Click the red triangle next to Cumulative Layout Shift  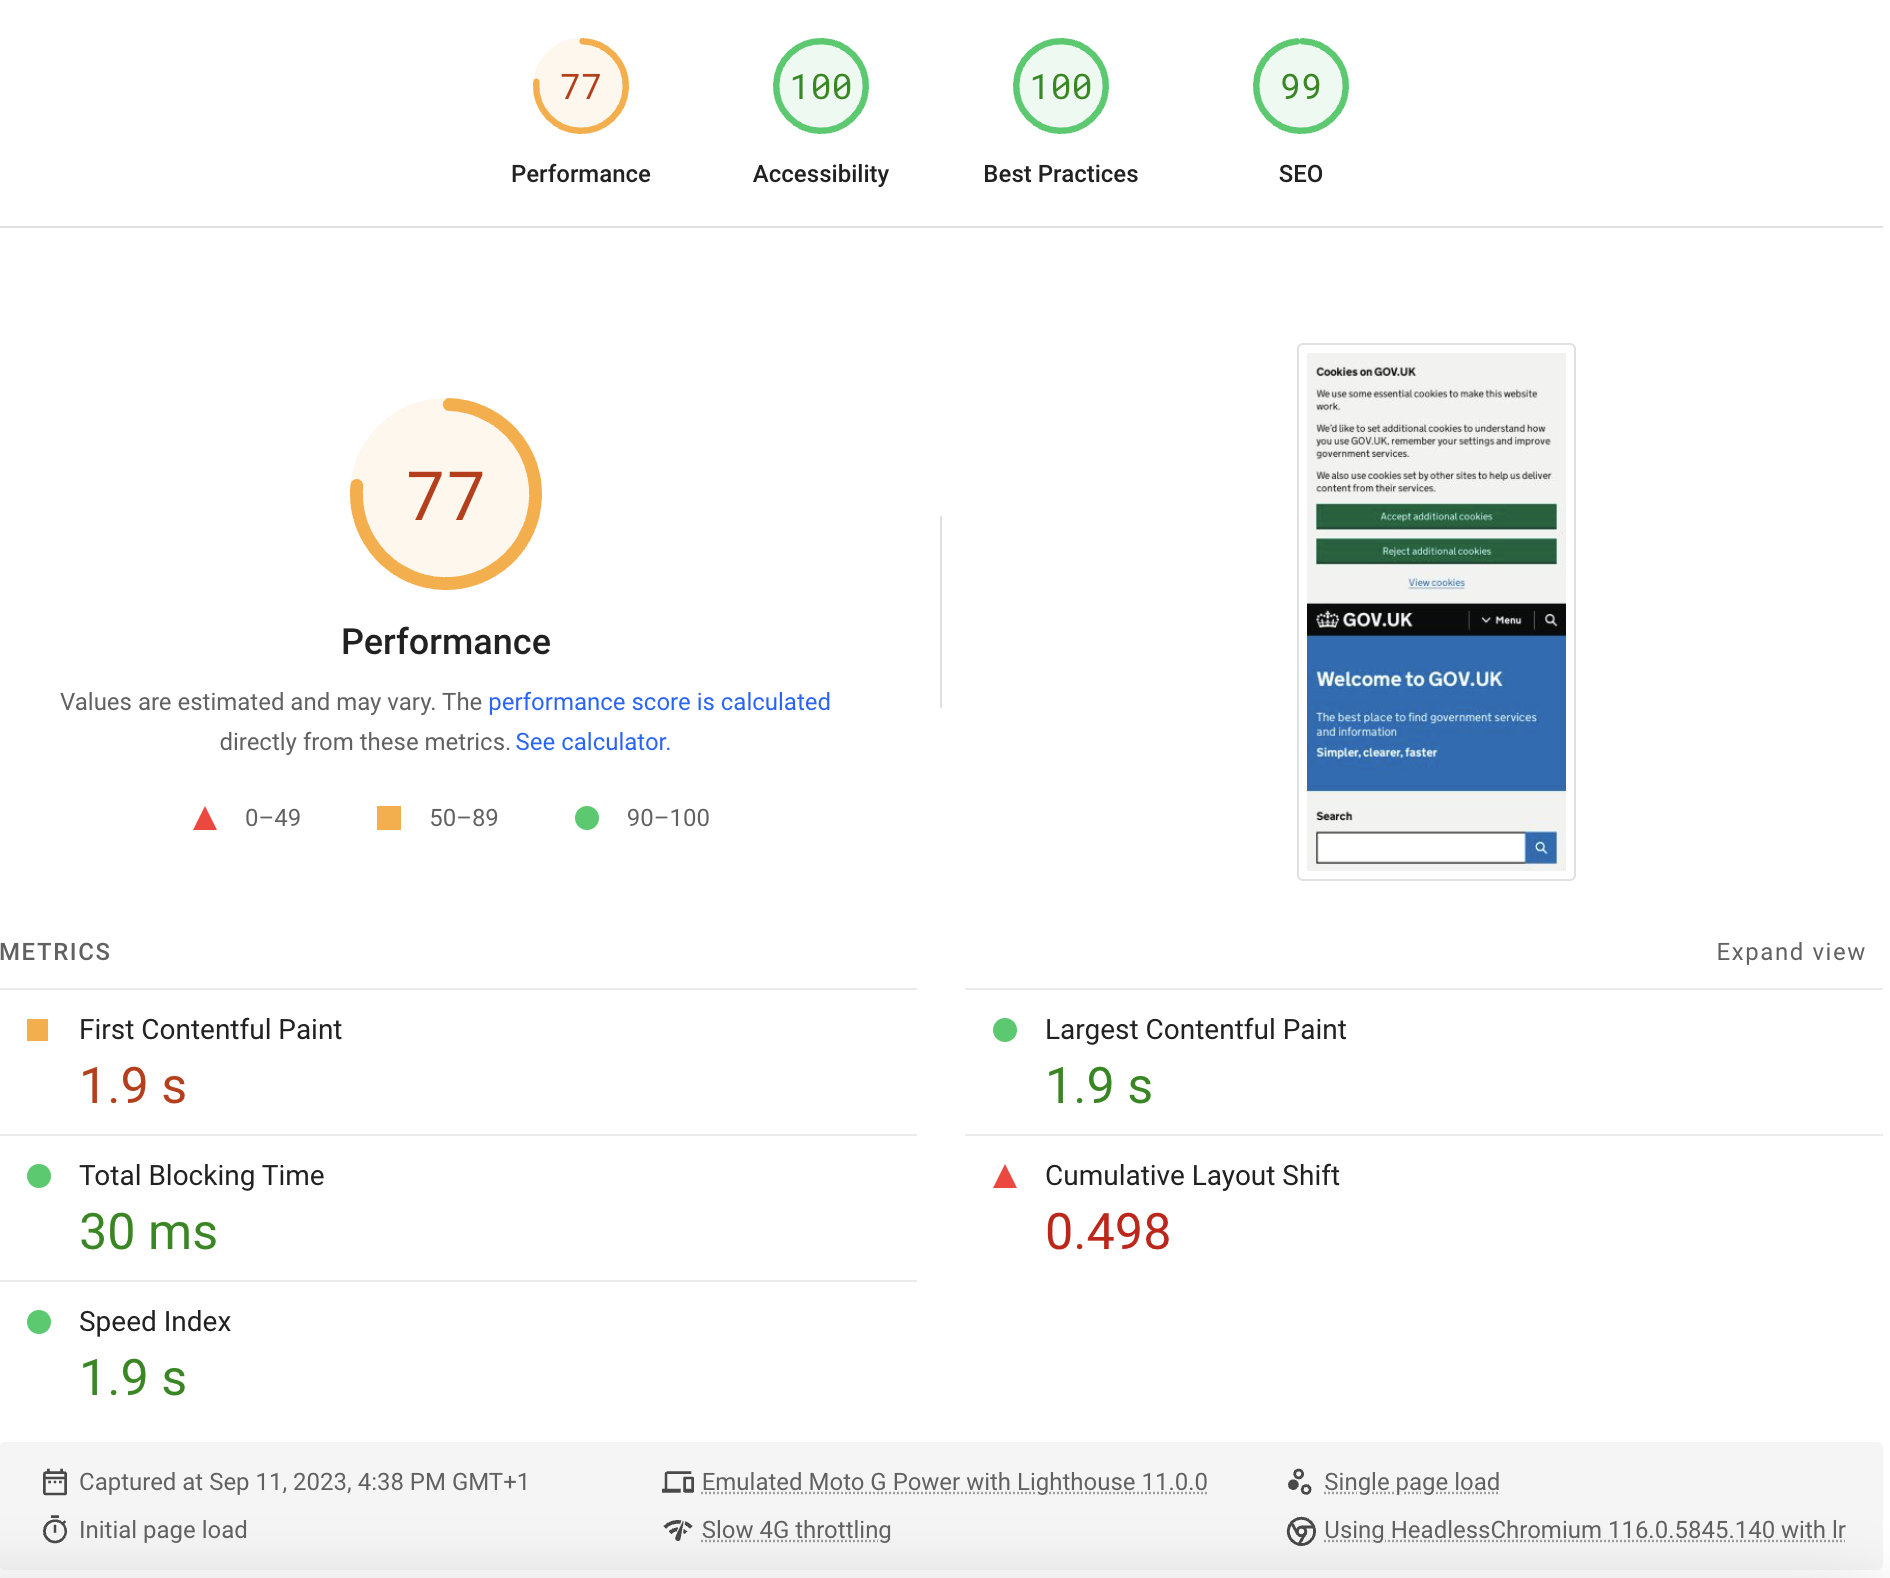coord(1005,1176)
